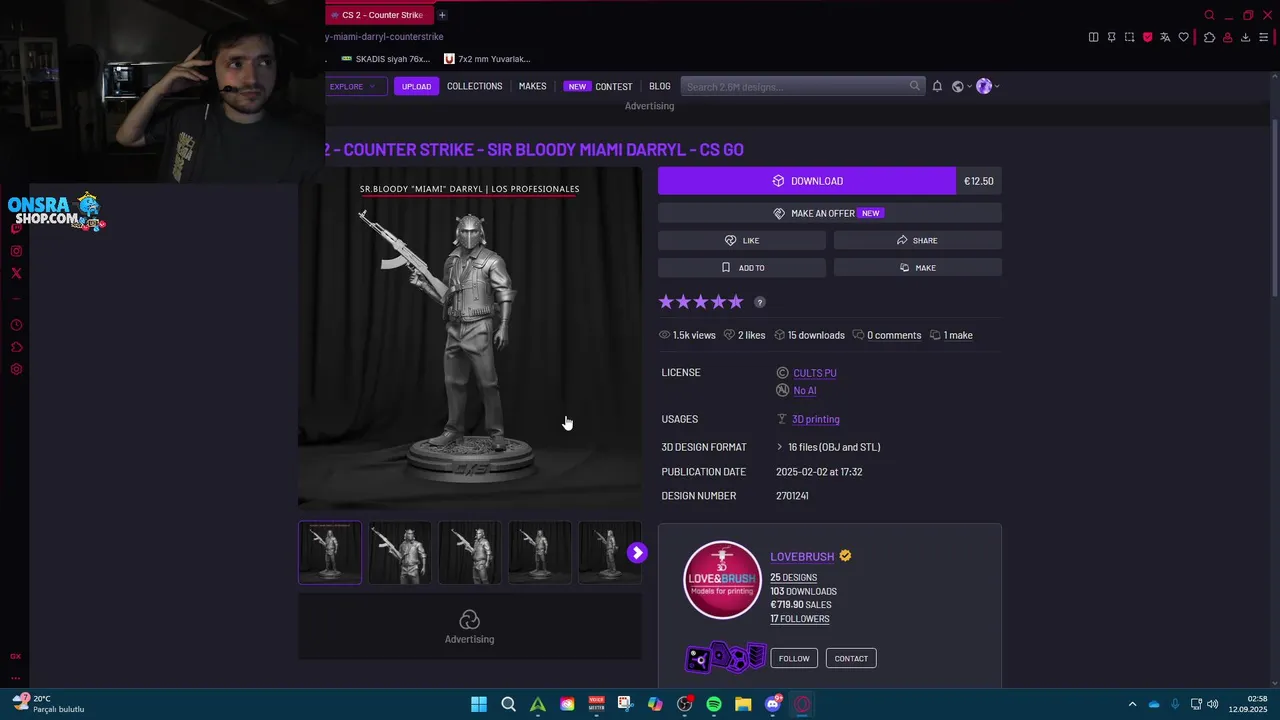Click the MAKE button
The width and height of the screenshot is (1280, 720).
click(917, 268)
